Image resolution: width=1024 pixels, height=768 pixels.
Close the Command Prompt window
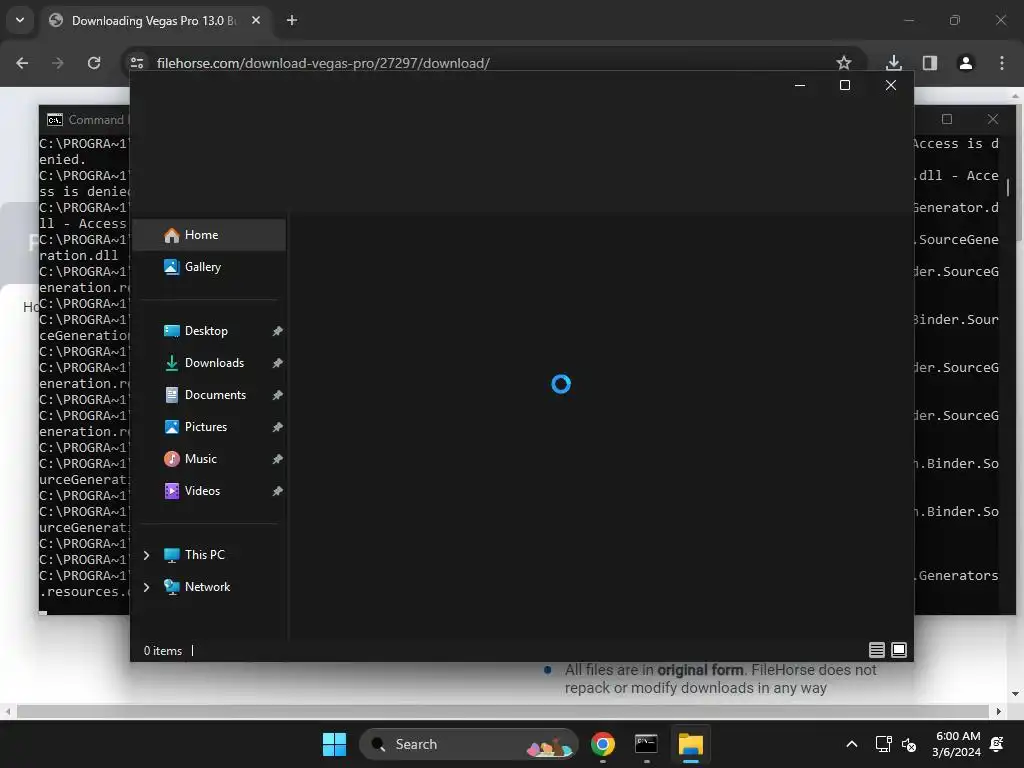(993, 120)
